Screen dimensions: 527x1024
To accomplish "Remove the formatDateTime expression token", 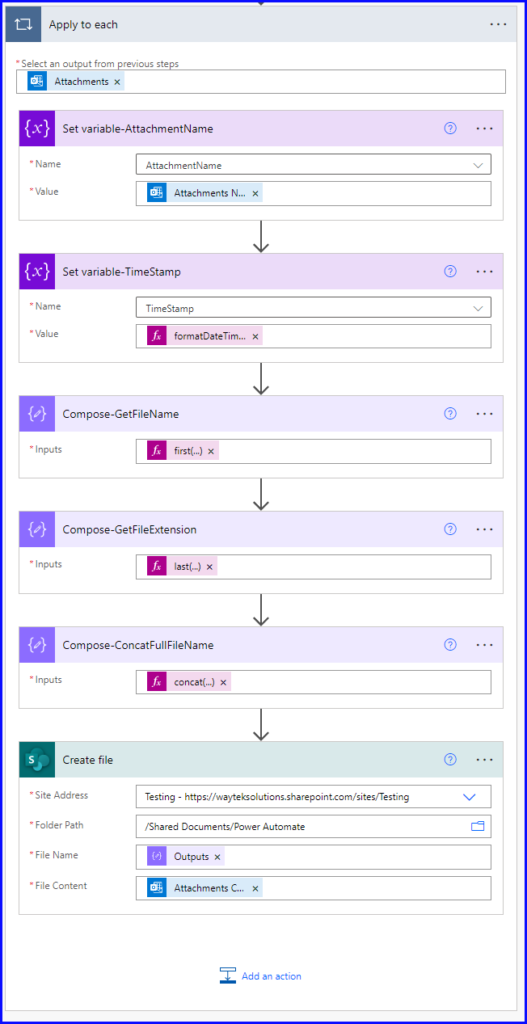I will pos(255,336).
